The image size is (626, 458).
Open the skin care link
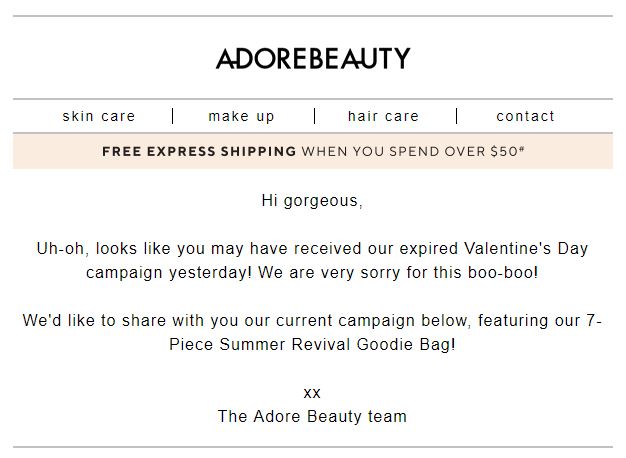[99, 116]
